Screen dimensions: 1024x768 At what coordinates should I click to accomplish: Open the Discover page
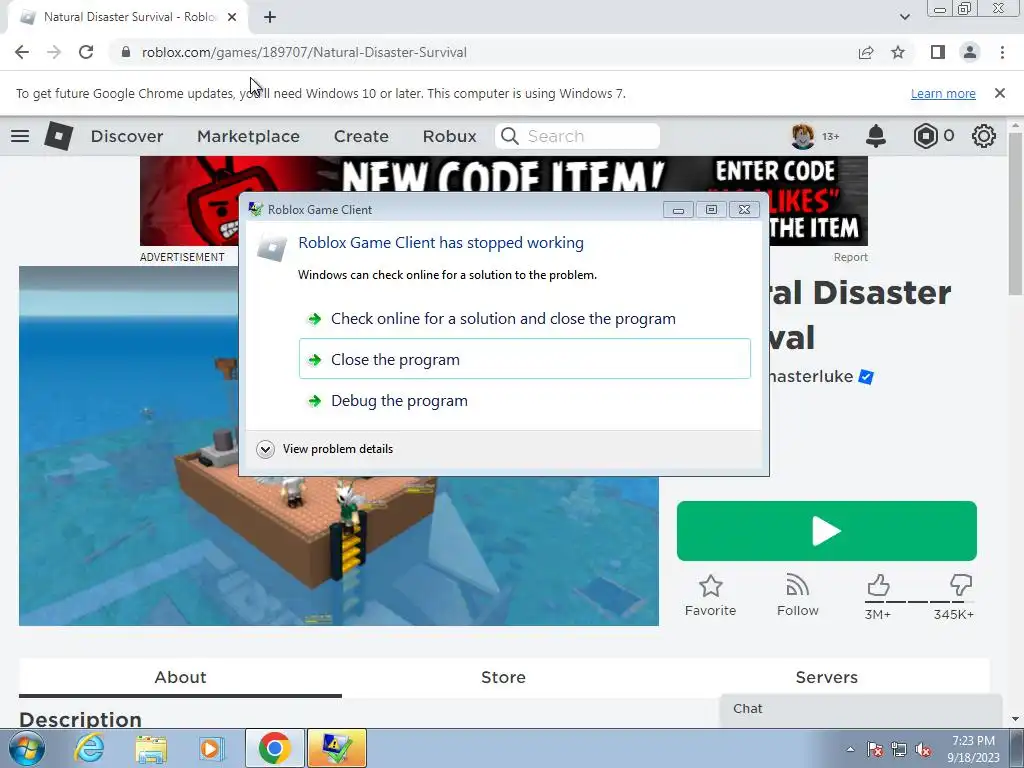coord(127,136)
